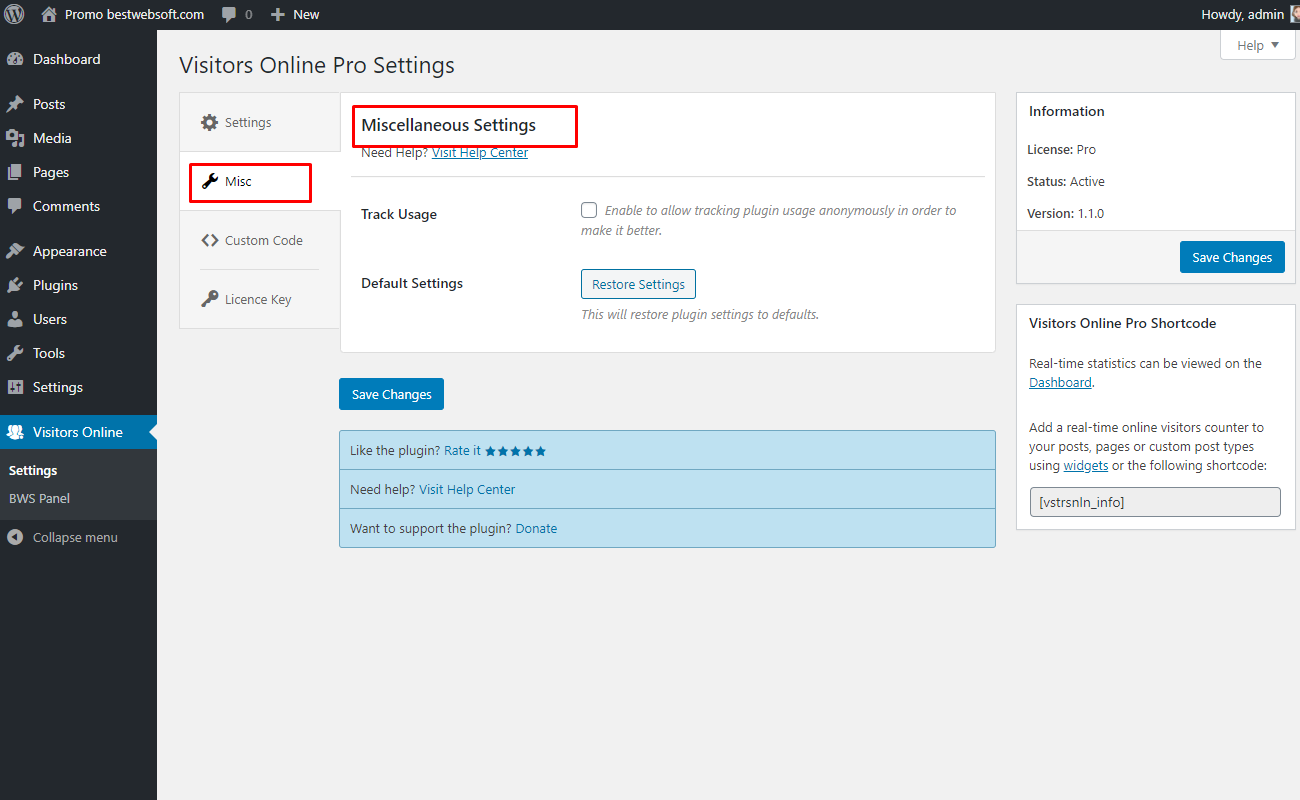Click the 'License: Pro' text

pyautogui.click(x=1061, y=149)
